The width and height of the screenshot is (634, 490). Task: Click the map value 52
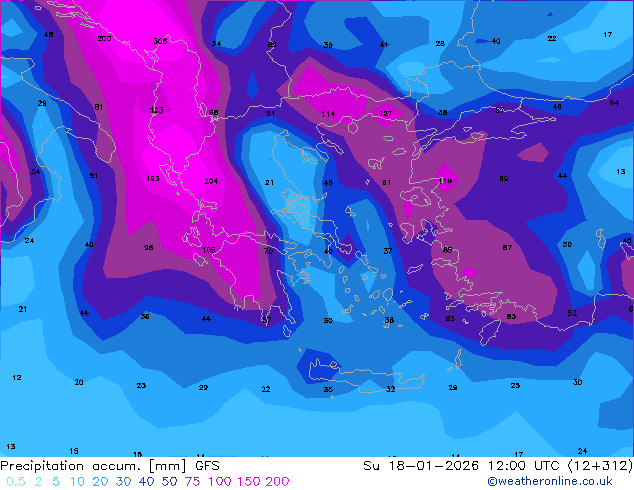tap(572, 313)
